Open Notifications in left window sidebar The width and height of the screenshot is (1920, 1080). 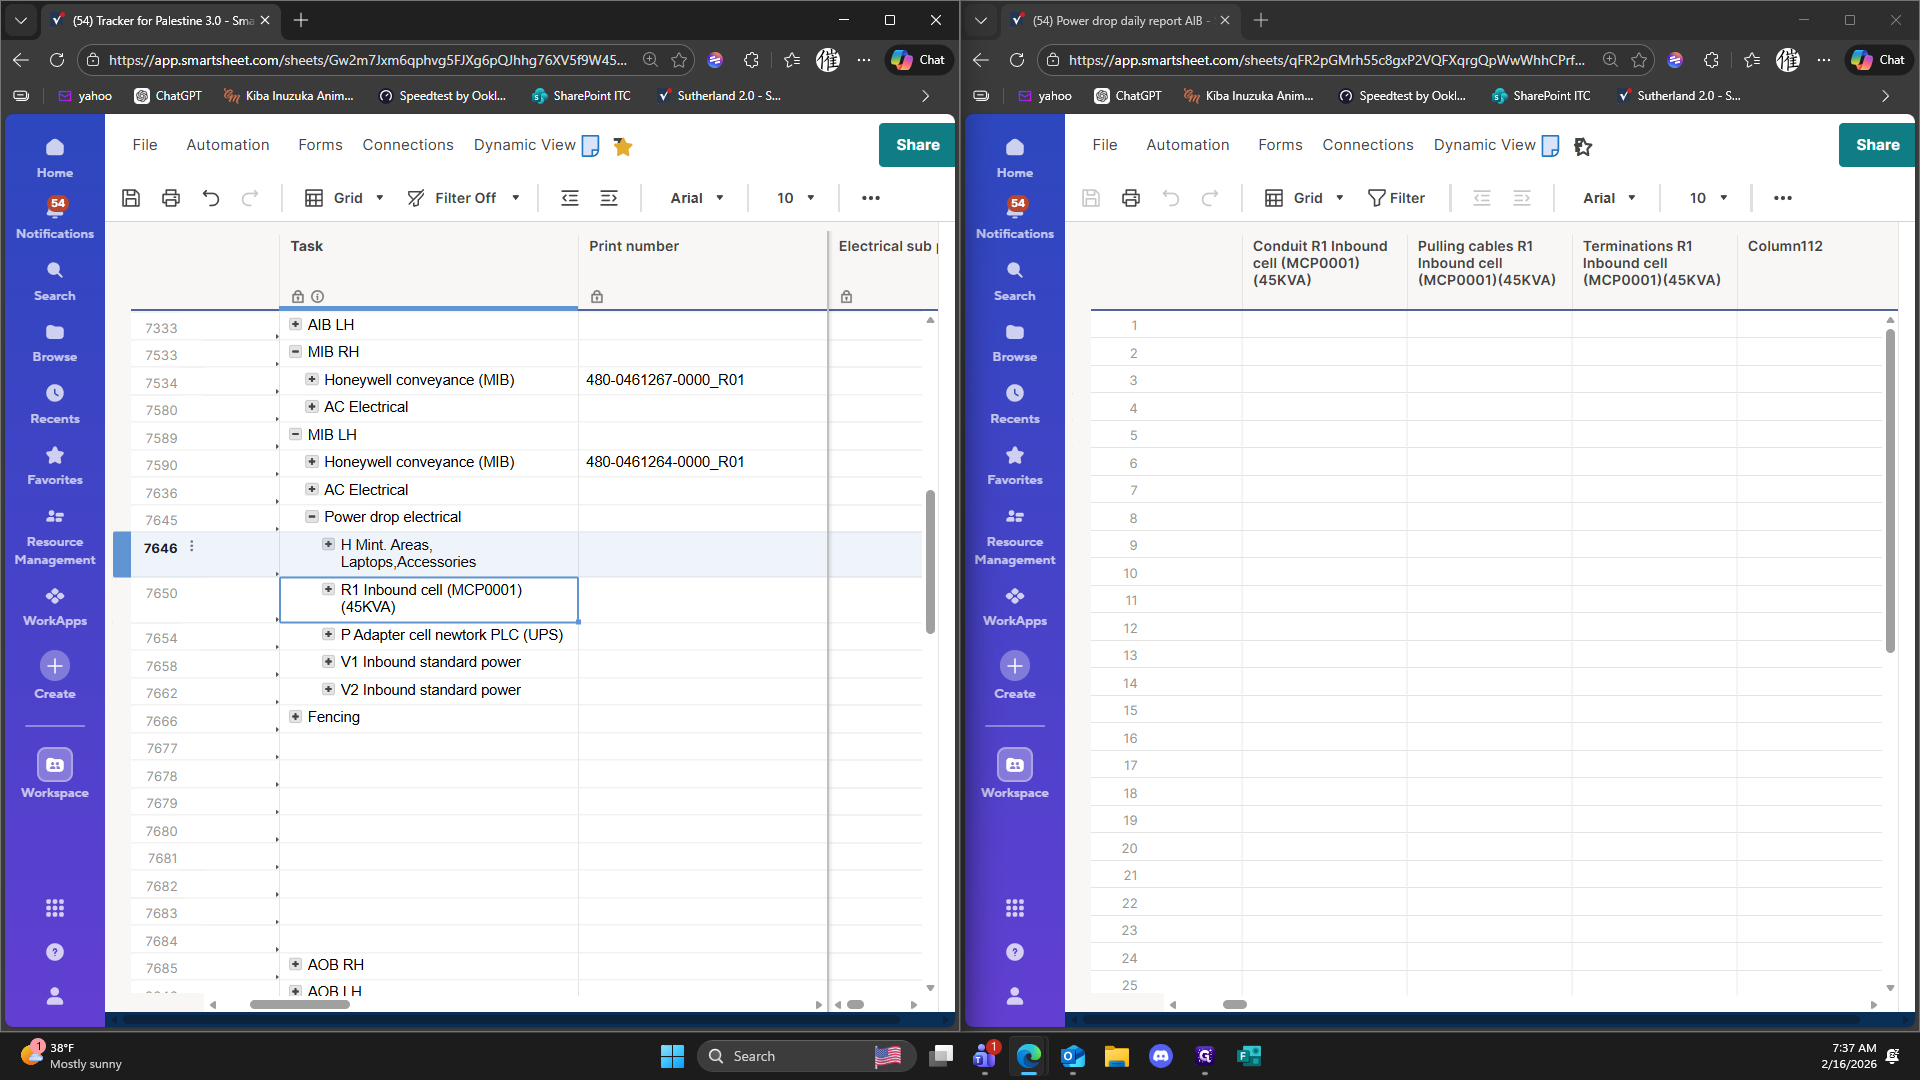click(x=55, y=217)
